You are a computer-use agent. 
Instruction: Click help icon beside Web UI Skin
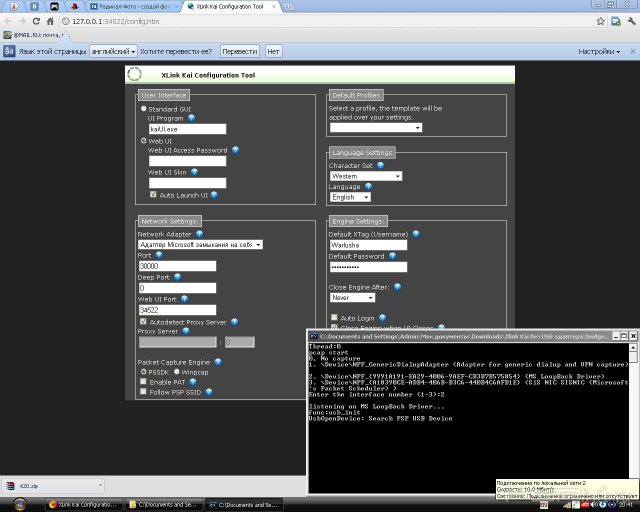(x=192, y=172)
